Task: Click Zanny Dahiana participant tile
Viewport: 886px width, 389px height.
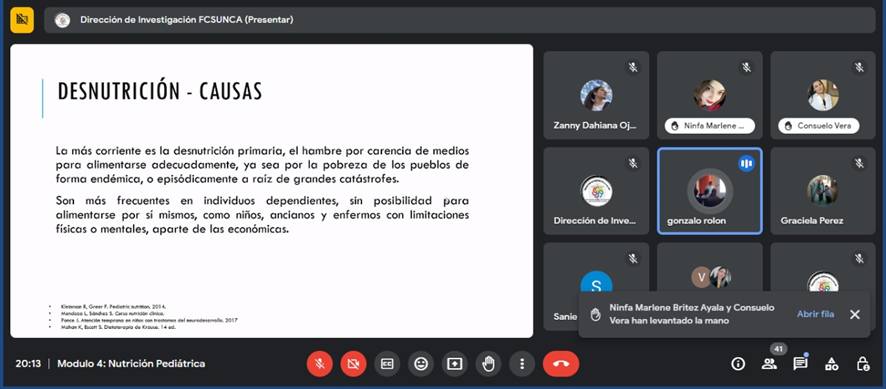Action: click(596, 95)
